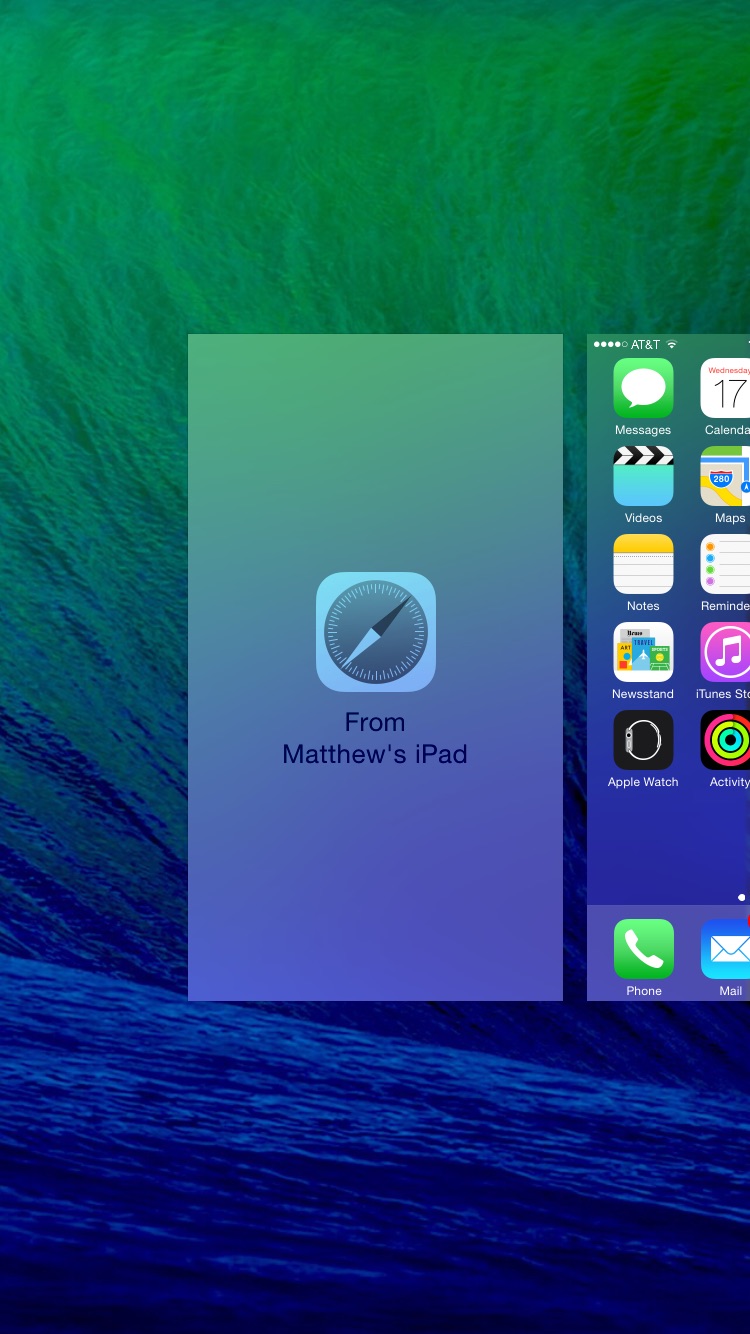Tap the signal strength dots
750x1334 pixels.
point(610,344)
